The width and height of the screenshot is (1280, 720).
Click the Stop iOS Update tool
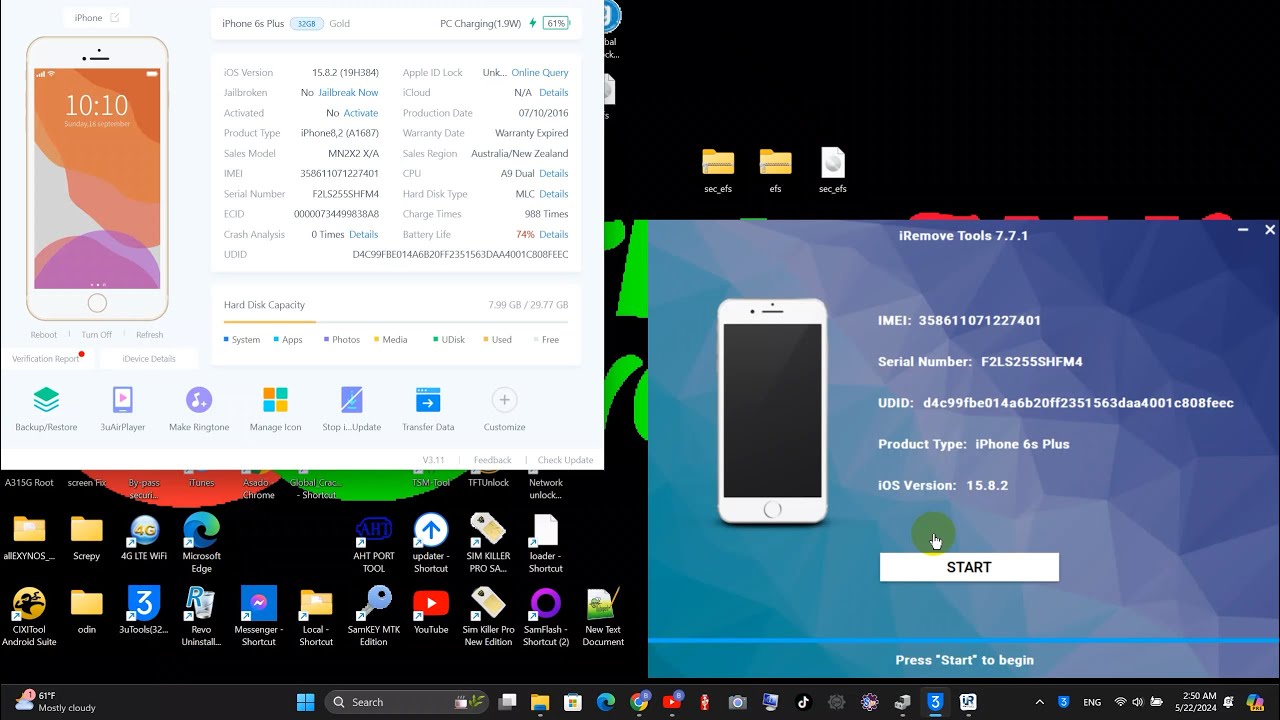pos(351,409)
